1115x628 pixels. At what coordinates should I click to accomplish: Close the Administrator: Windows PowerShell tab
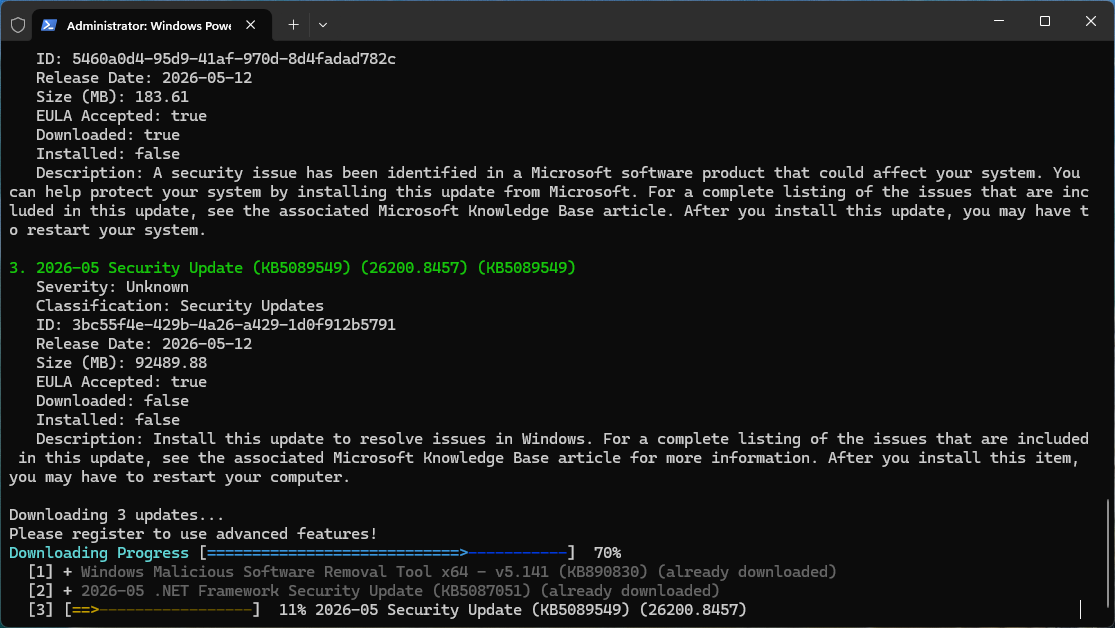(x=250, y=25)
